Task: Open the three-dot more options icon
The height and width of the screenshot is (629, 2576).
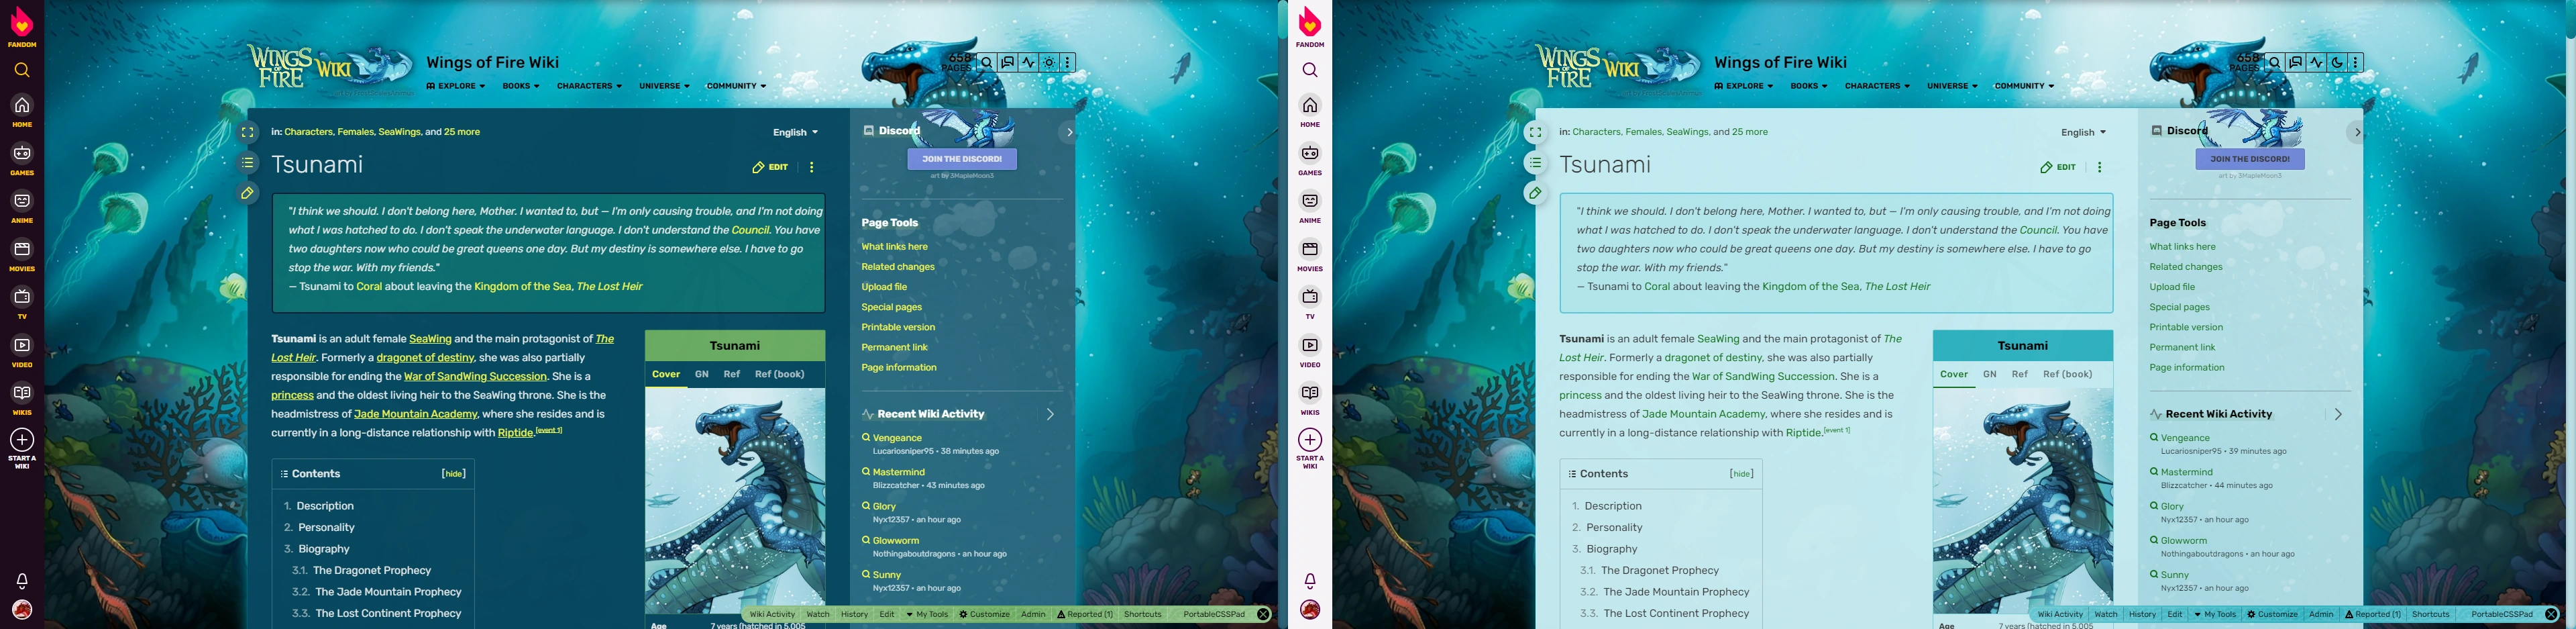Action: click(x=1068, y=62)
